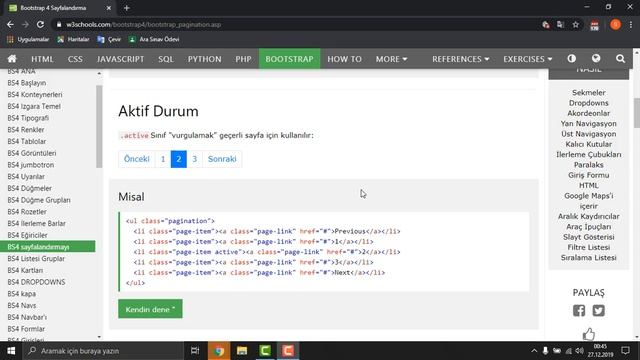Open the HOW TO menu item

[344, 59]
